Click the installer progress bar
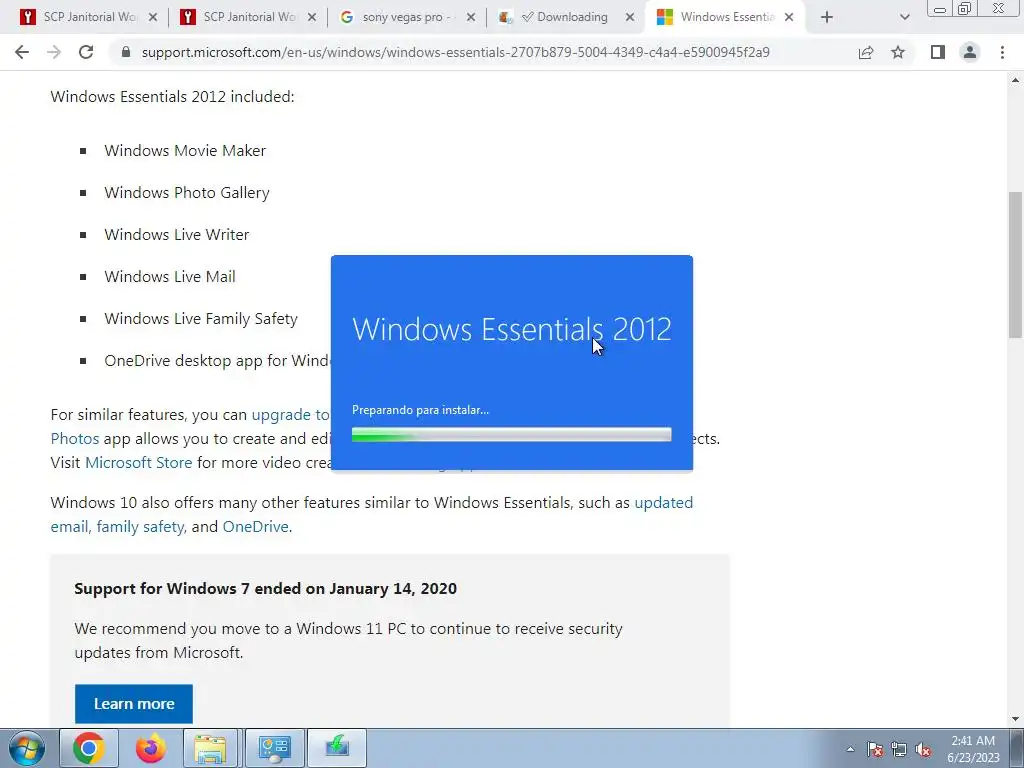The width and height of the screenshot is (1024, 768). tap(511, 434)
